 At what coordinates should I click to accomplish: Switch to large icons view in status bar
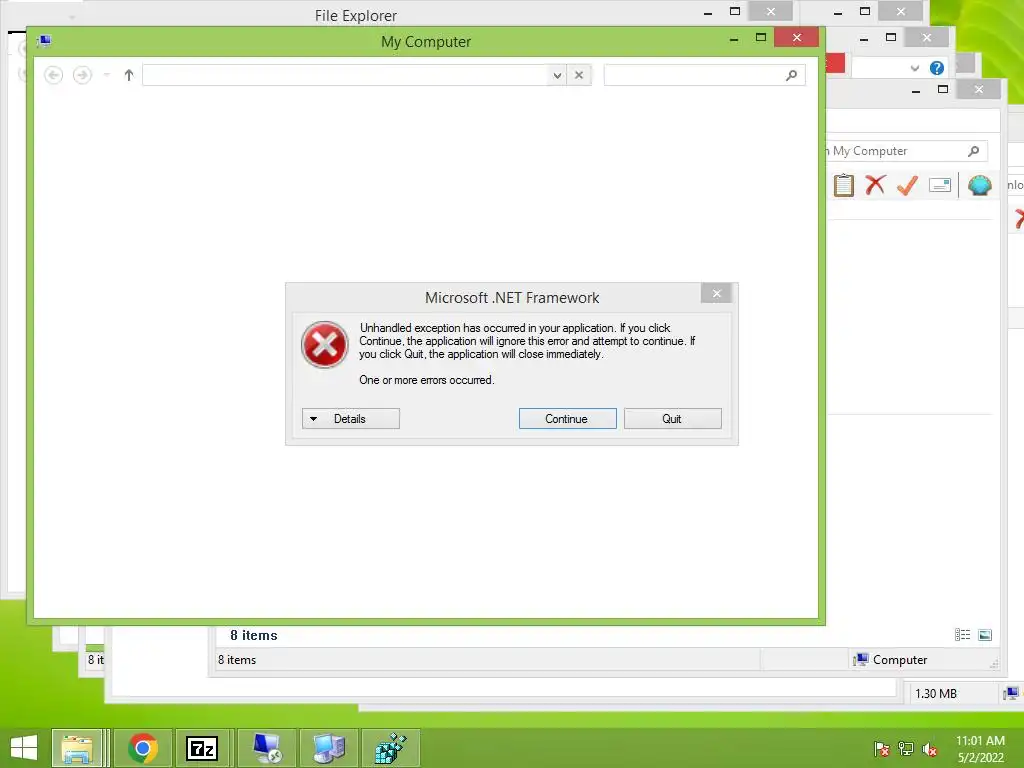click(x=985, y=635)
